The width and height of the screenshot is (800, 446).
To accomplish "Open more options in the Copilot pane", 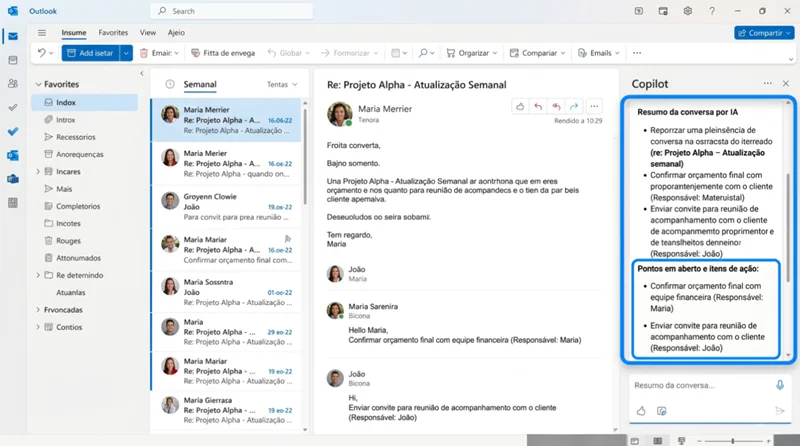I will 767,83.
